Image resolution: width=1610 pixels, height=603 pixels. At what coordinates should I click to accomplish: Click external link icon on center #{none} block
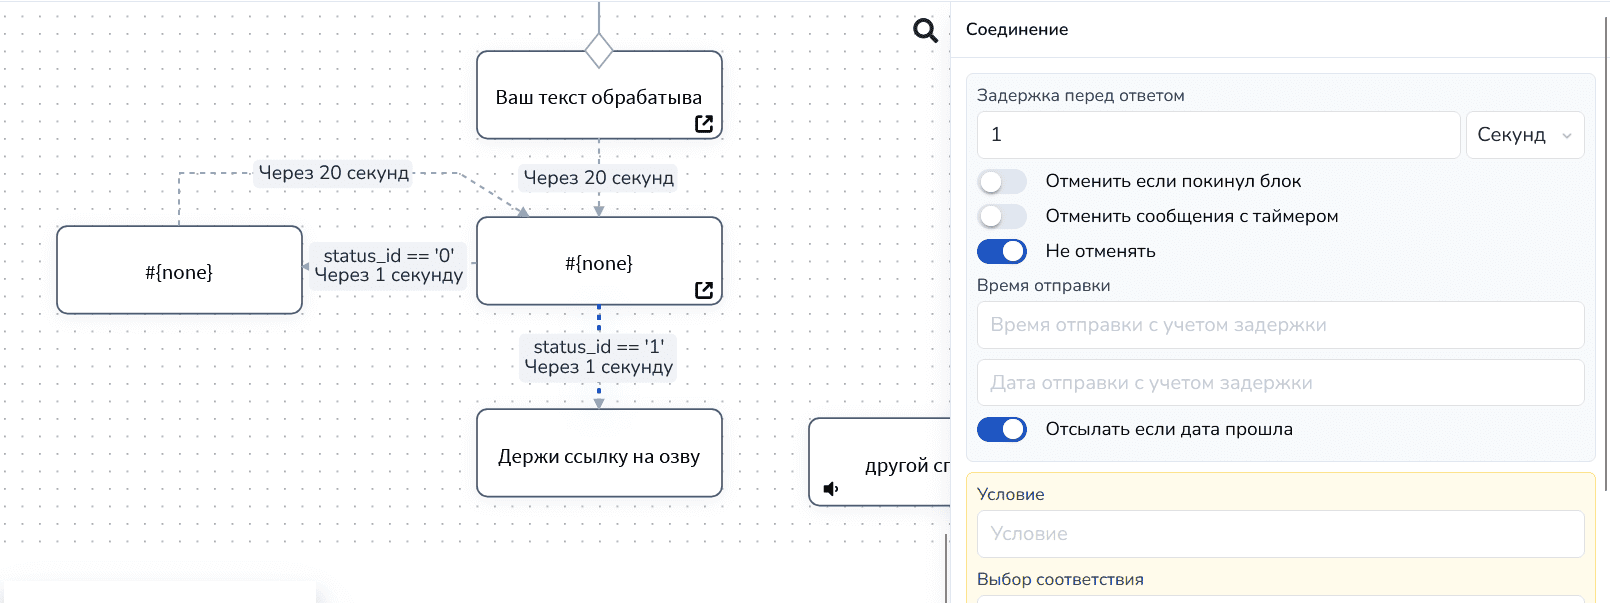(704, 289)
